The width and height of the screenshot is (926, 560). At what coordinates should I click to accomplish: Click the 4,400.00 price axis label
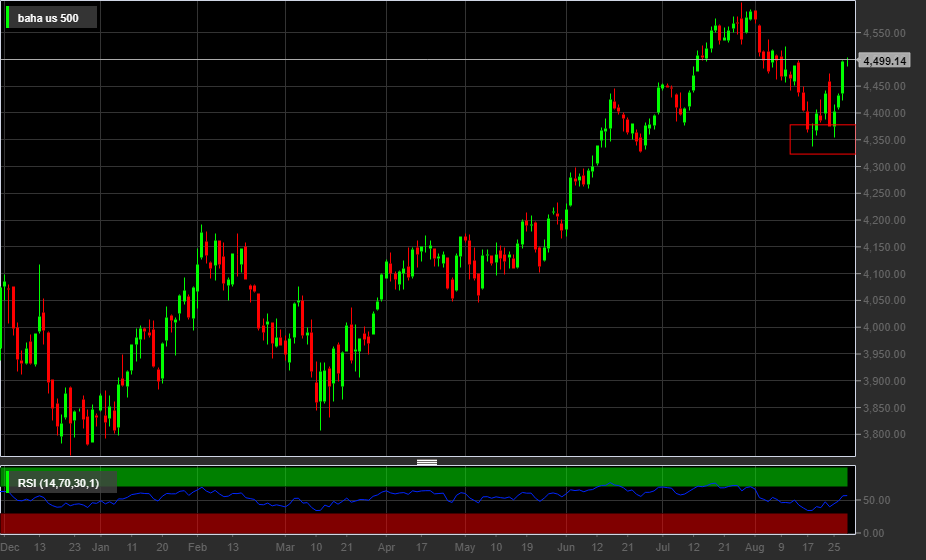tap(884, 113)
